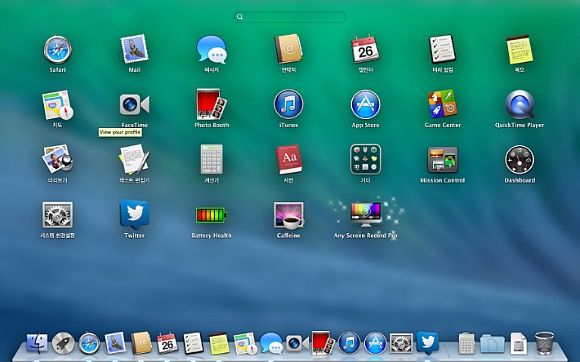
Task: Open Game Center
Action: (442, 104)
